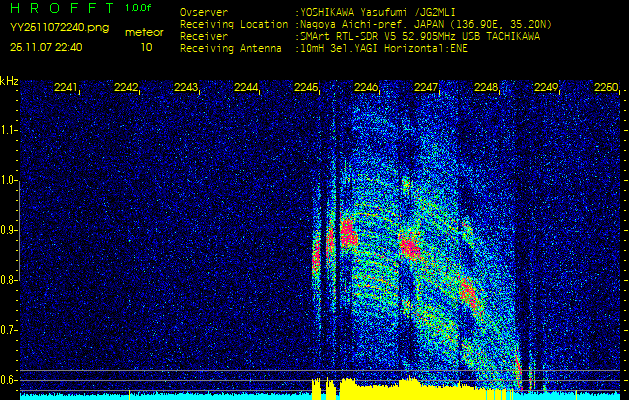The image size is (629, 400).
Task: Click the 2250 time marker
Action: click(606, 87)
